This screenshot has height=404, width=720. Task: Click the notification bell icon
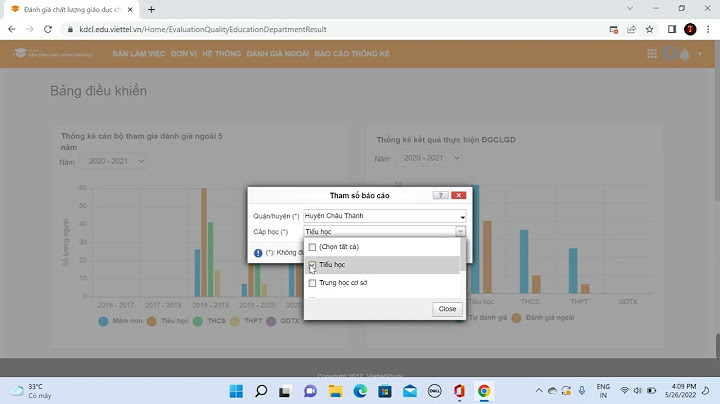pos(685,55)
